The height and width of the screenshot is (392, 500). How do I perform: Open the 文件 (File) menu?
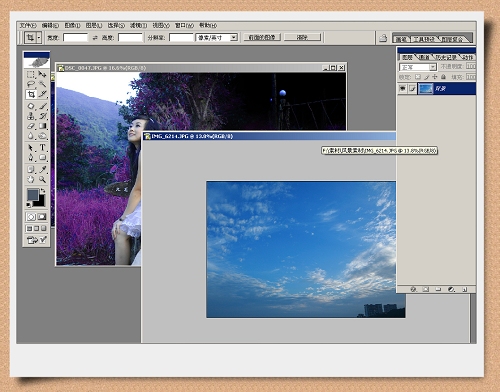coord(28,25)
